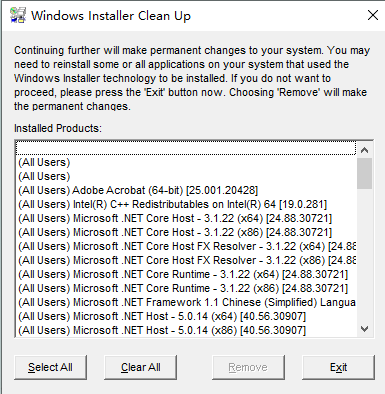Screen dimensions: 385x394
Task: Close the Windows Installer Clean Up dialog
Action: click(373, 15)
